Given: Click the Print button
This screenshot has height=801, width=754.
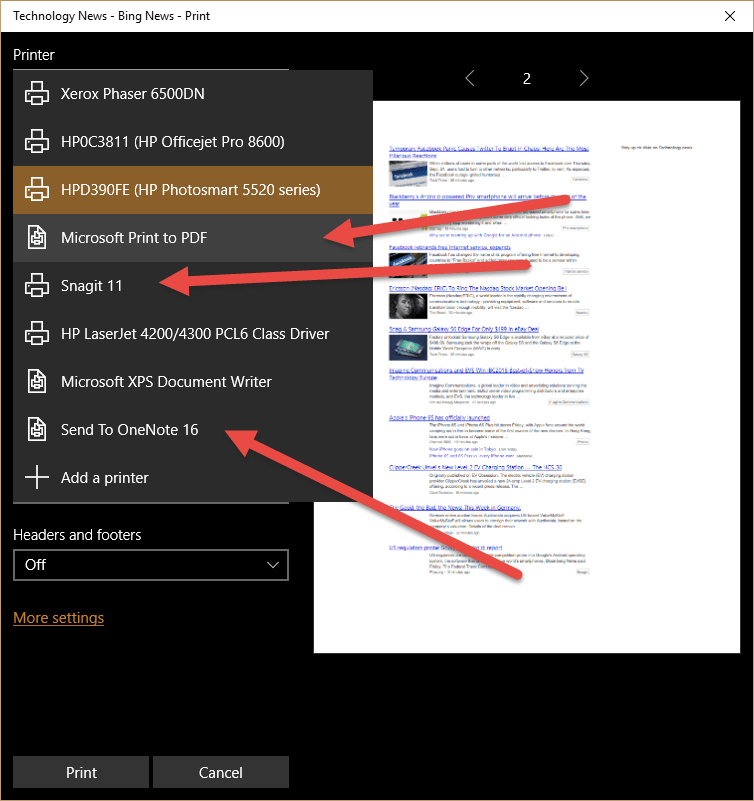Looking at the screenshot, I should point(81,772).
